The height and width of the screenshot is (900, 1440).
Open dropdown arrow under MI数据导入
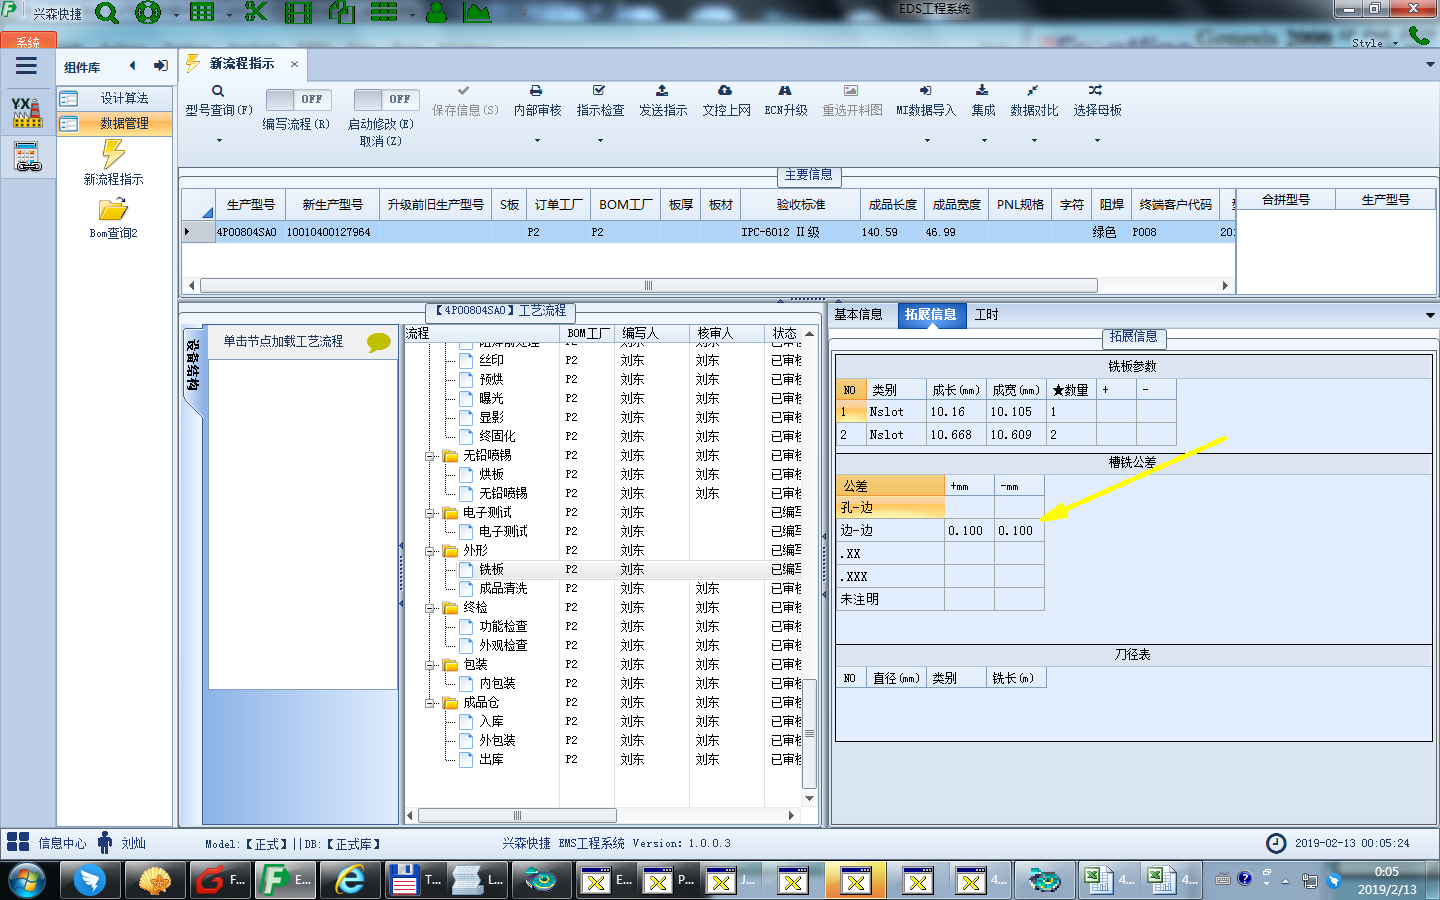point(927,140)
